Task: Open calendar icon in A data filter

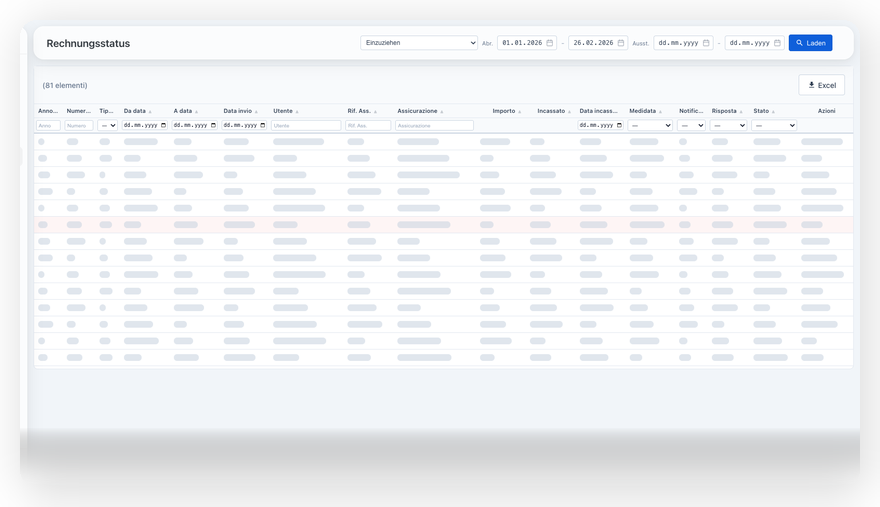Action: (213, 125)
